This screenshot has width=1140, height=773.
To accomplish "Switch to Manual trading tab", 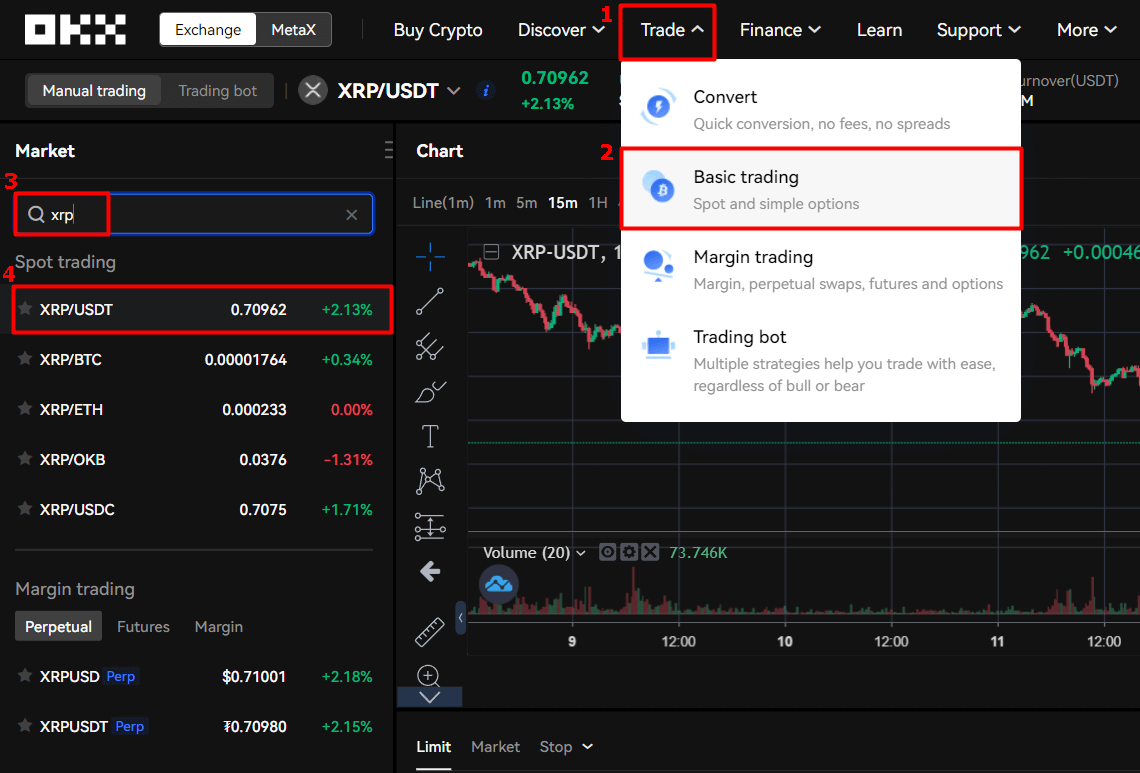I will coord(94,91).
